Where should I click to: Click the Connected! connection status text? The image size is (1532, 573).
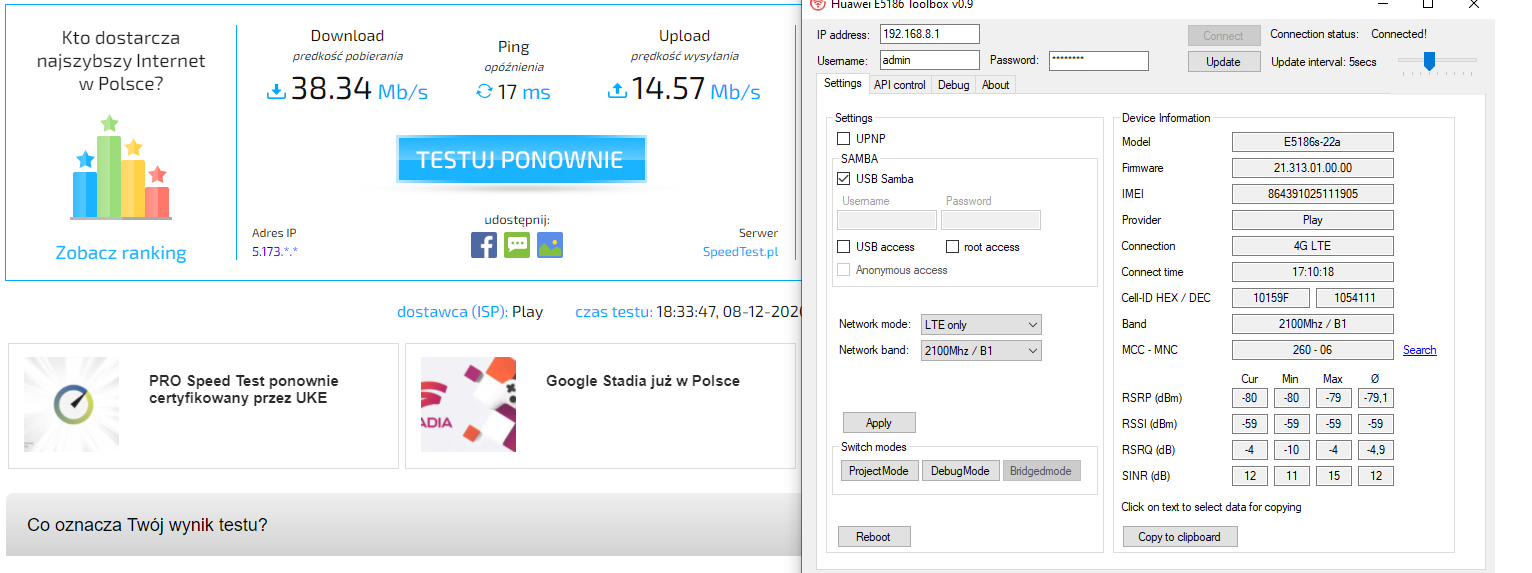(x=1399, y=34)
